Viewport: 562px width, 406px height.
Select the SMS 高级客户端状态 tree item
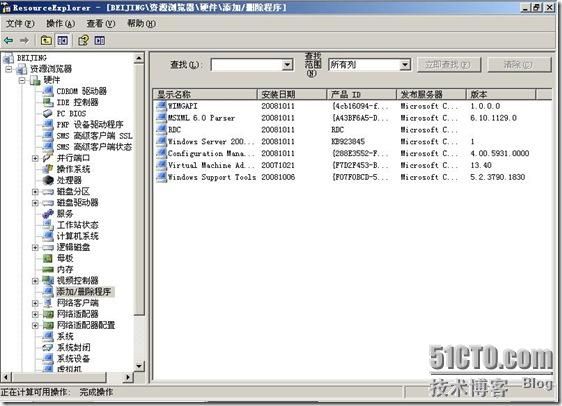tap(94, 147)
